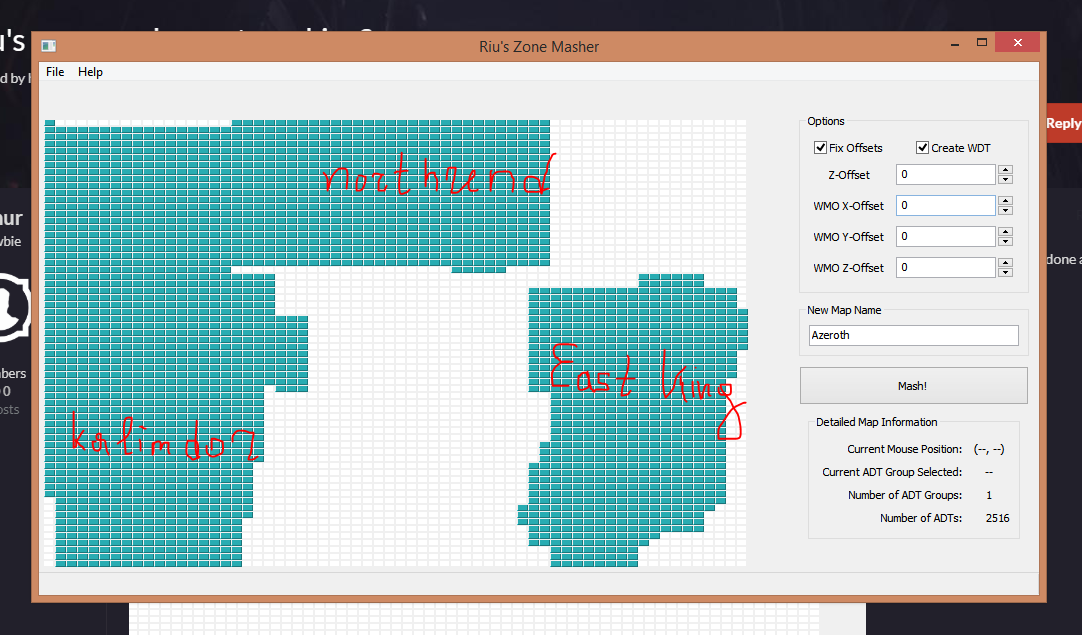Image resolution: width=1082 pixels, height=635 pixels.
Task: Maximize the Riu's Zone Masher window
Action: (x=983, y=43)
